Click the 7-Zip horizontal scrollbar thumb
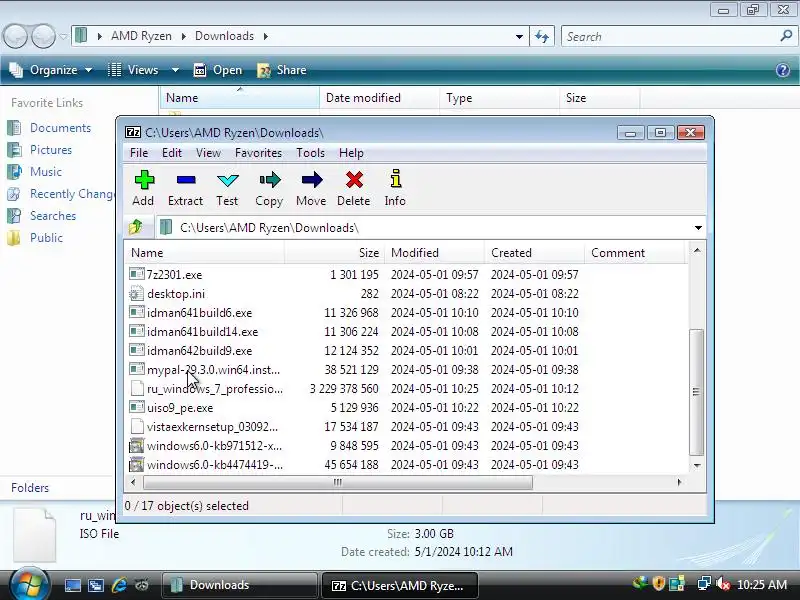Image resolution: width=800 pixels, height=600 pixels. tap(338, 482)
